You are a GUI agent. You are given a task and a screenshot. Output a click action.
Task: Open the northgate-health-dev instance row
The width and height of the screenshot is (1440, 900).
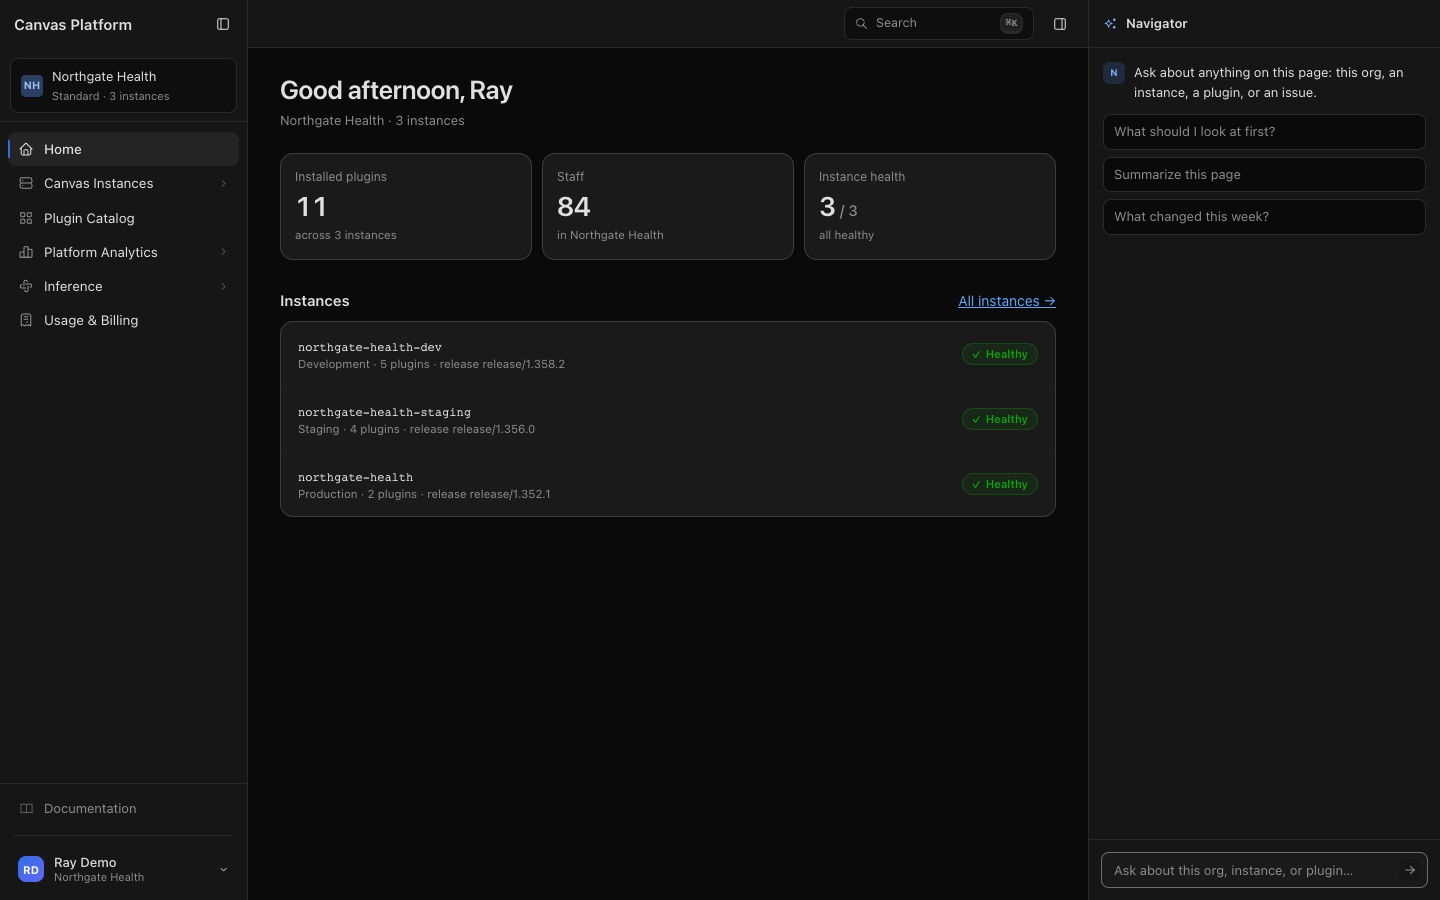coord(668,355)
